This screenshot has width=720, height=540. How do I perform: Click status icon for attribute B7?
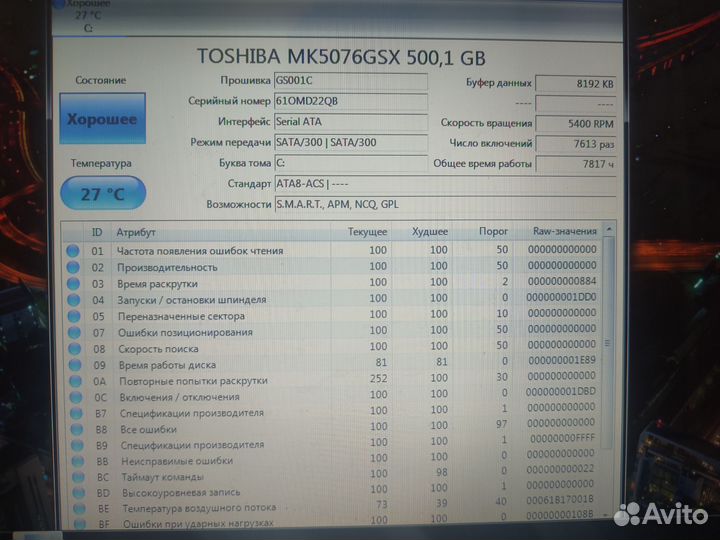tap(77, 413)
